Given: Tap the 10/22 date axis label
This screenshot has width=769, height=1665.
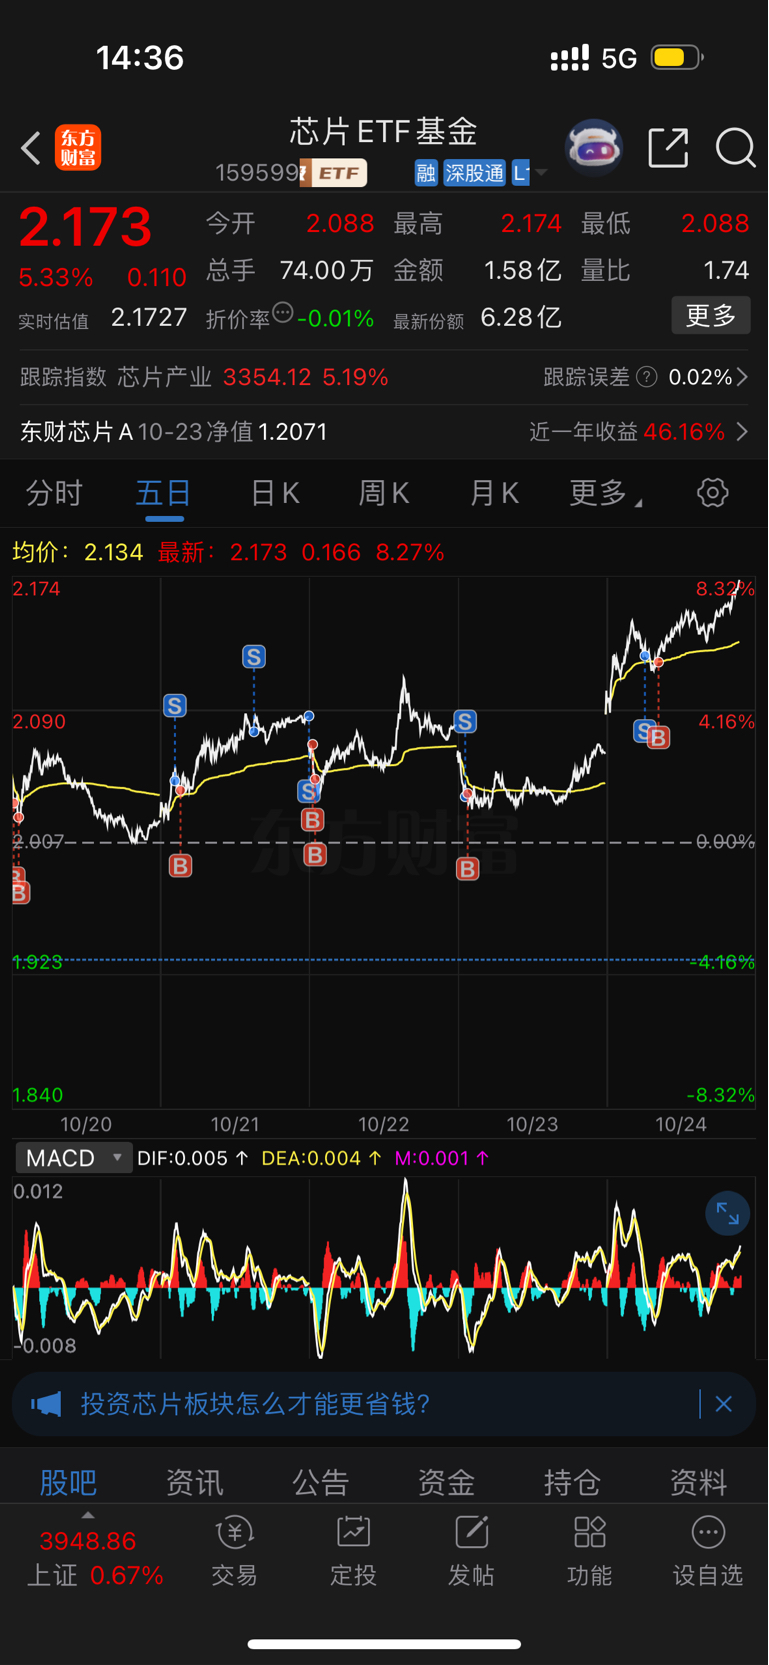Looking at the screenshot, I should pos(384,1124).
